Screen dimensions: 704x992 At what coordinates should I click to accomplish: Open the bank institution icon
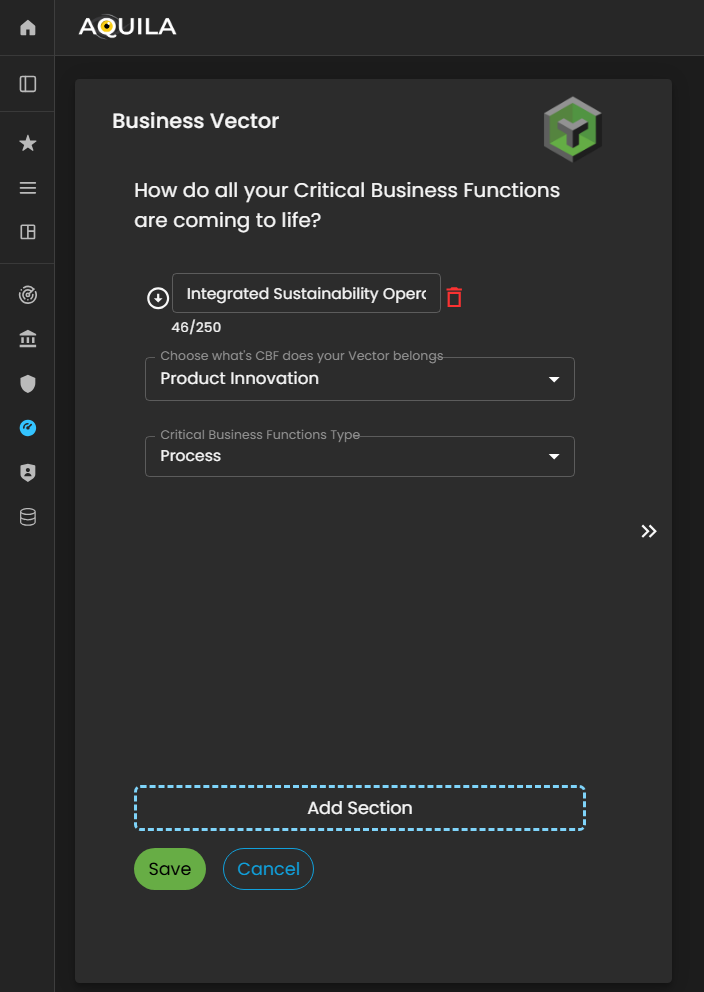coord(28,340)
